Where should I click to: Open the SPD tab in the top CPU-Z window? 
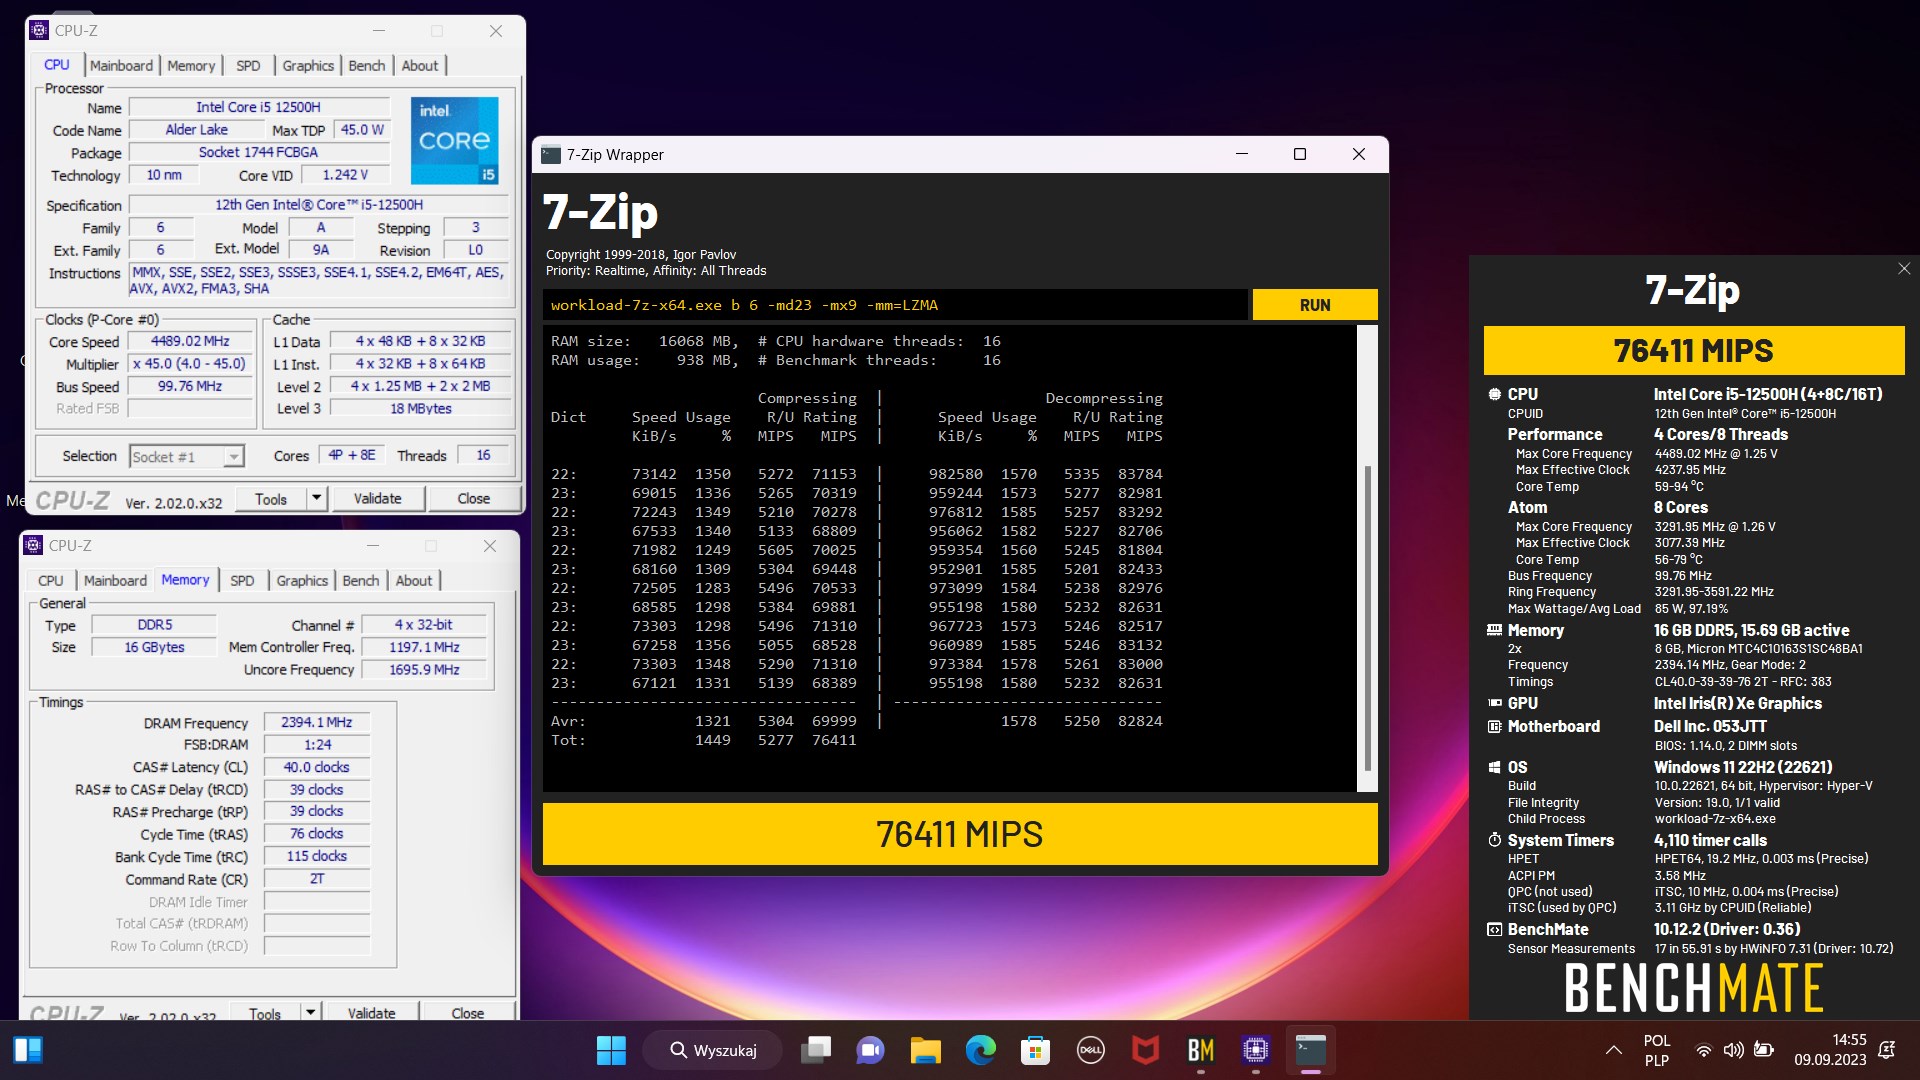248,66
